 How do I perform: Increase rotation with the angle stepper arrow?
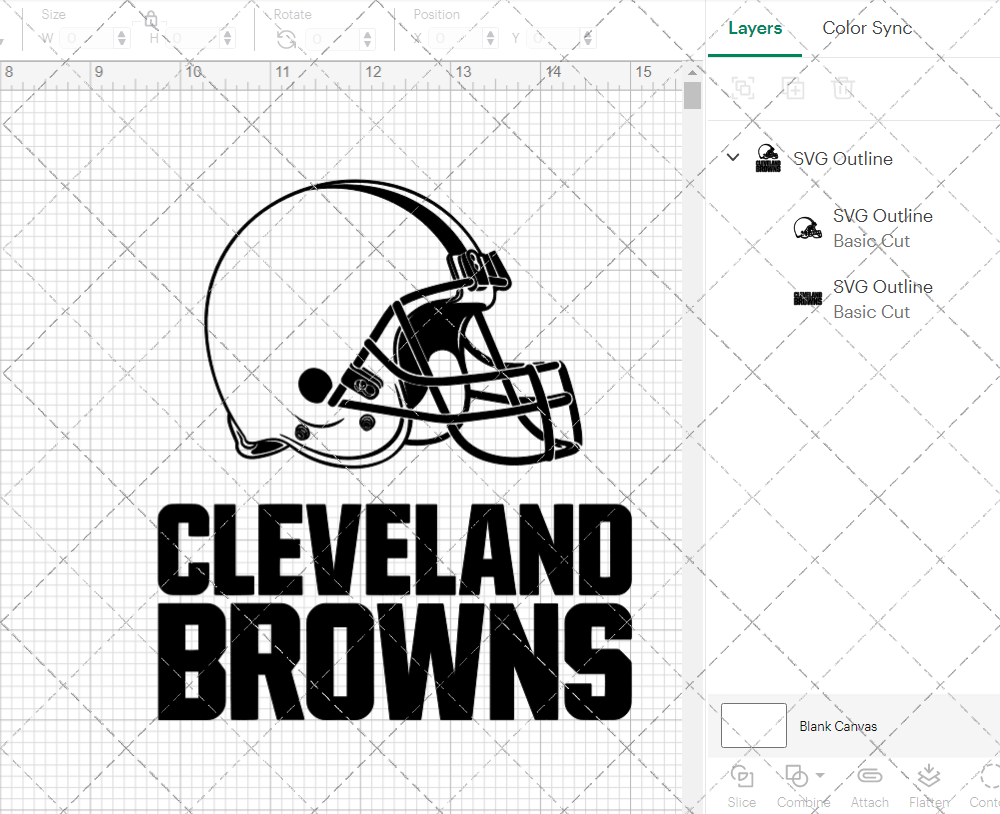pos(367,33)
